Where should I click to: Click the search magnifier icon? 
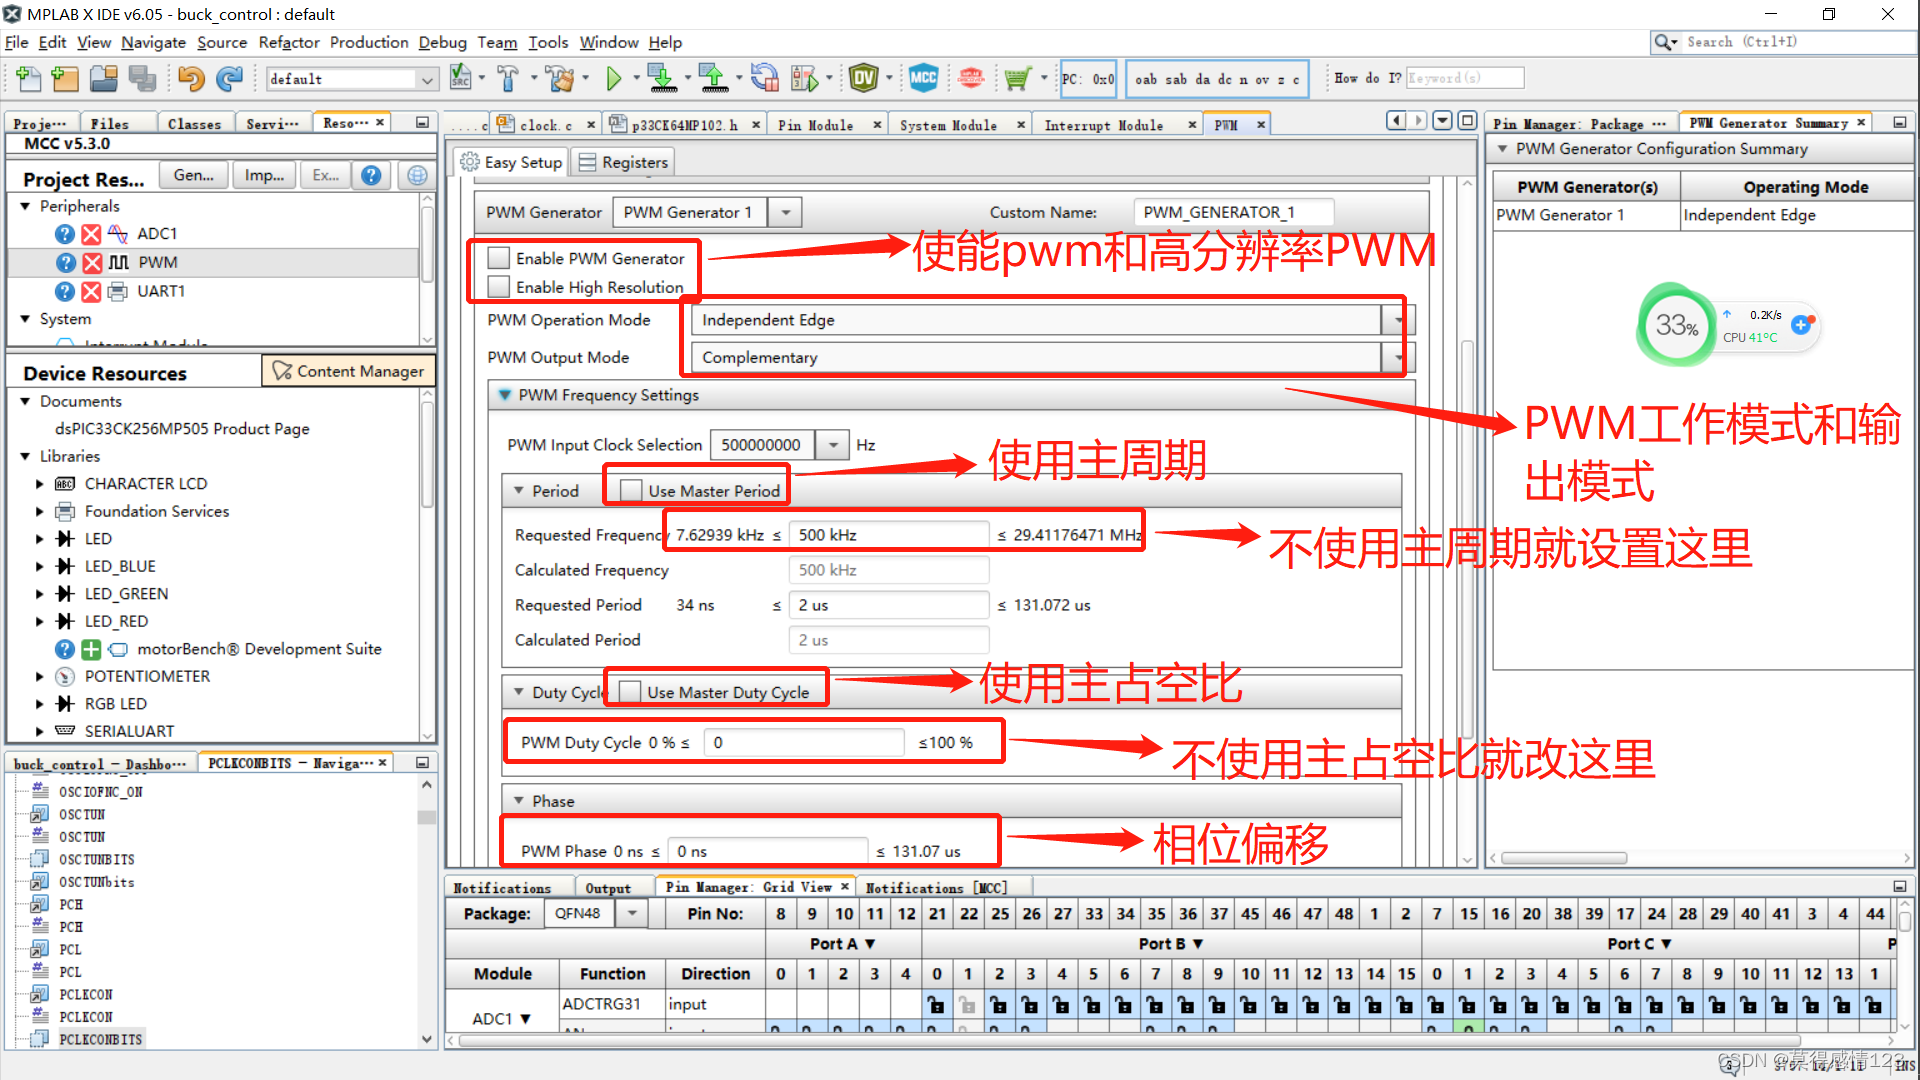tap(1664, 42)
